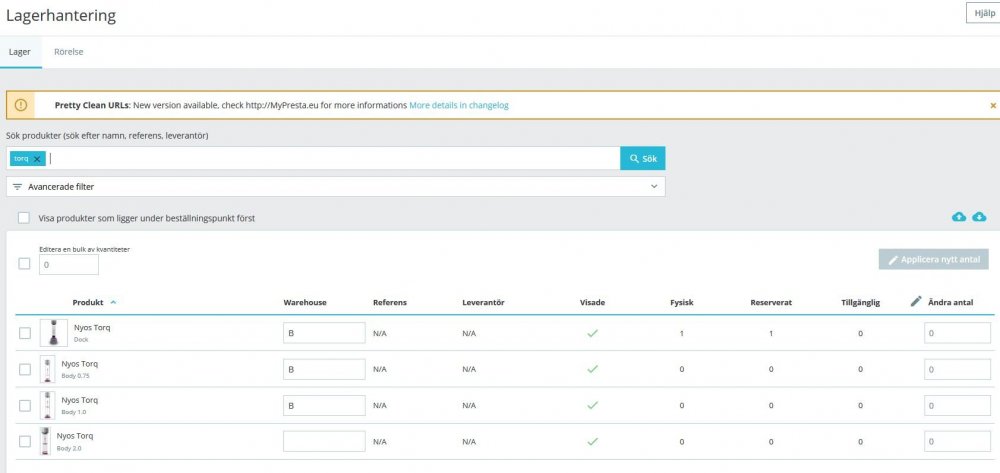Click the cloud upload icon
Viewport: 1000px width, 473px height.
(959, 217)
